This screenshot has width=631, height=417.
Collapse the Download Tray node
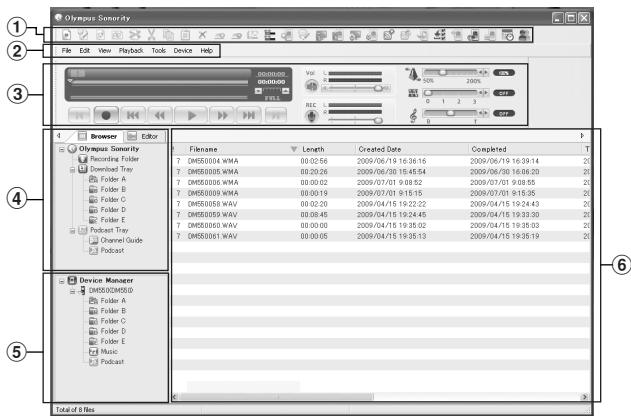pos(72,170)
